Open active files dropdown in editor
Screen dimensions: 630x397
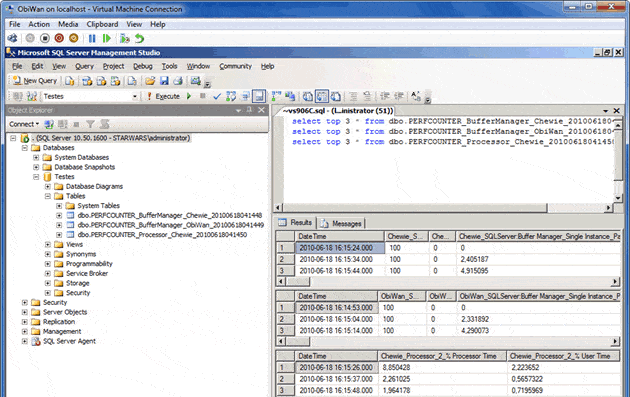tap(605, 111)
